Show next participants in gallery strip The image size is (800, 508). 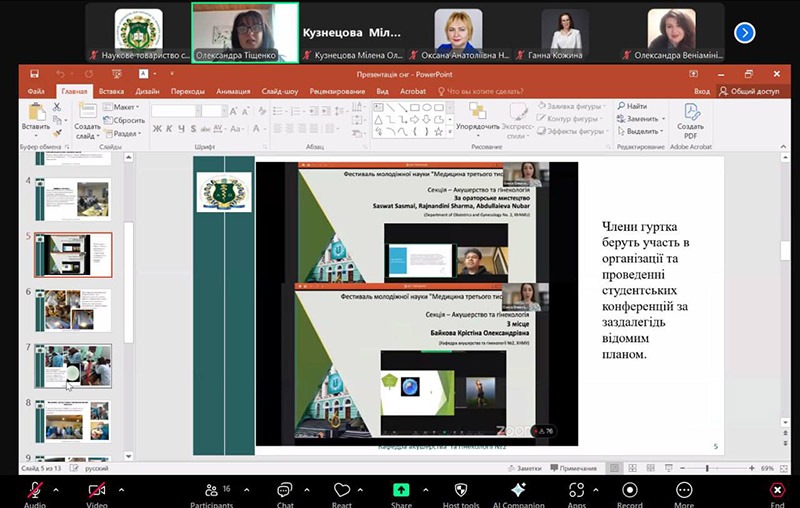(x=744, y=33)
